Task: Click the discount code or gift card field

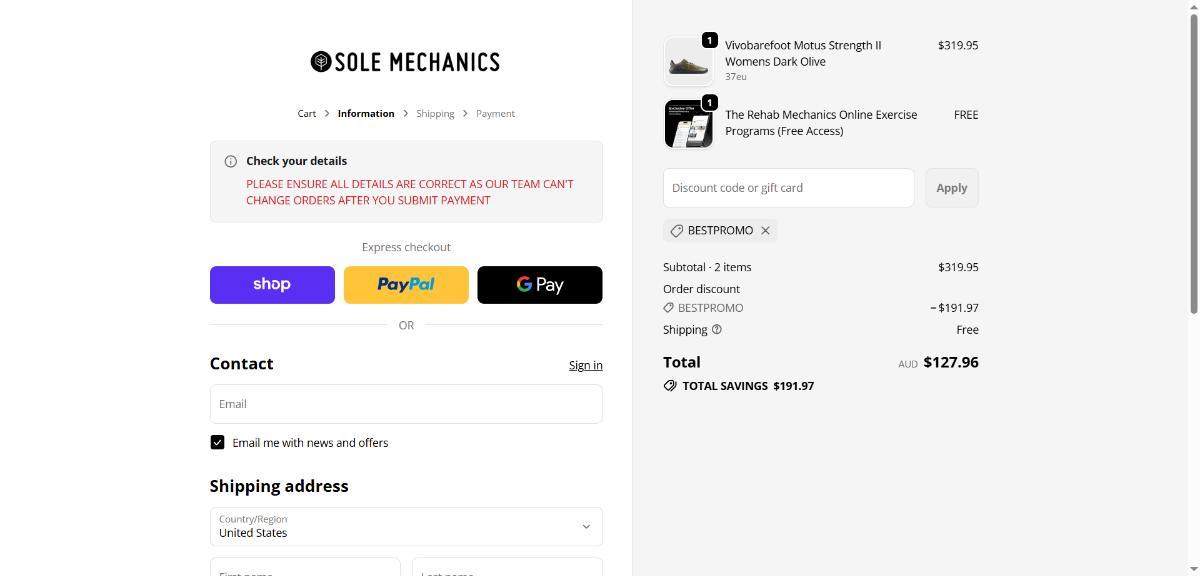Action: click(788, 188)
